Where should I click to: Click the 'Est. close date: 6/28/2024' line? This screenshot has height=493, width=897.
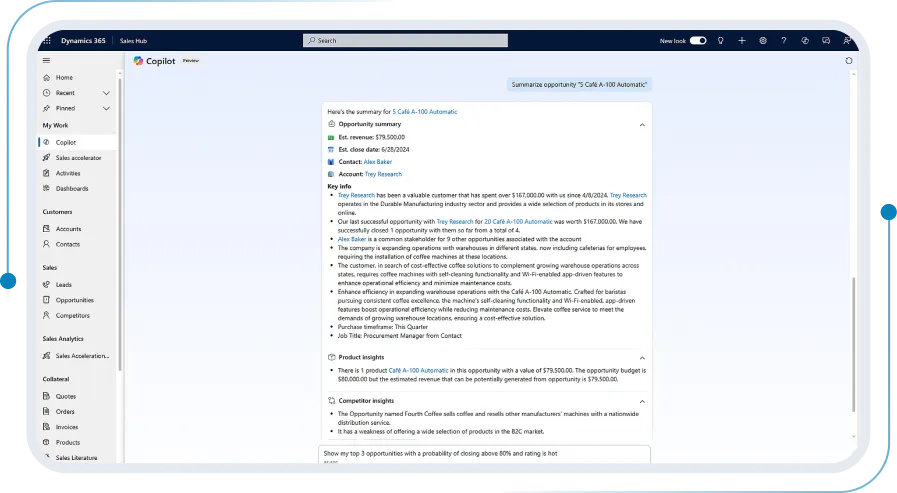pos(374,150)
